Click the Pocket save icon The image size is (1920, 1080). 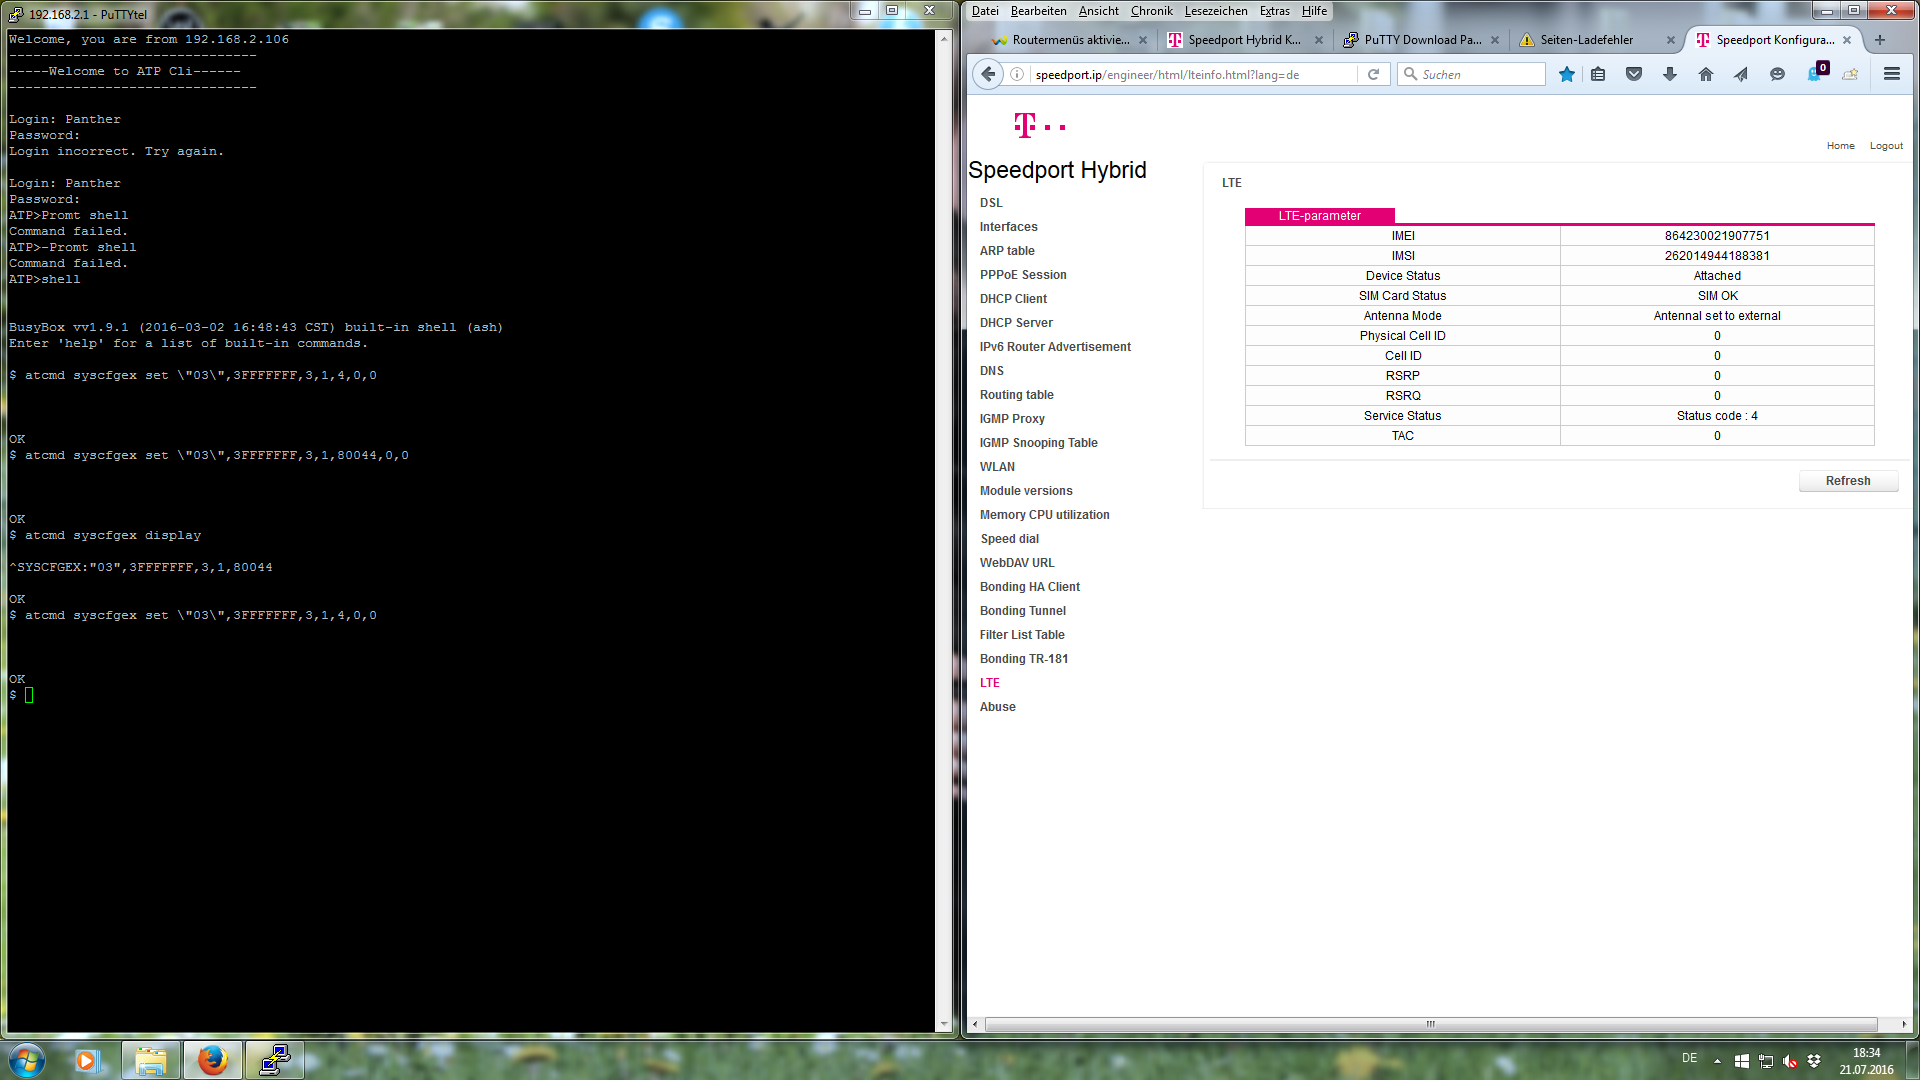[x=1634, y=74]
